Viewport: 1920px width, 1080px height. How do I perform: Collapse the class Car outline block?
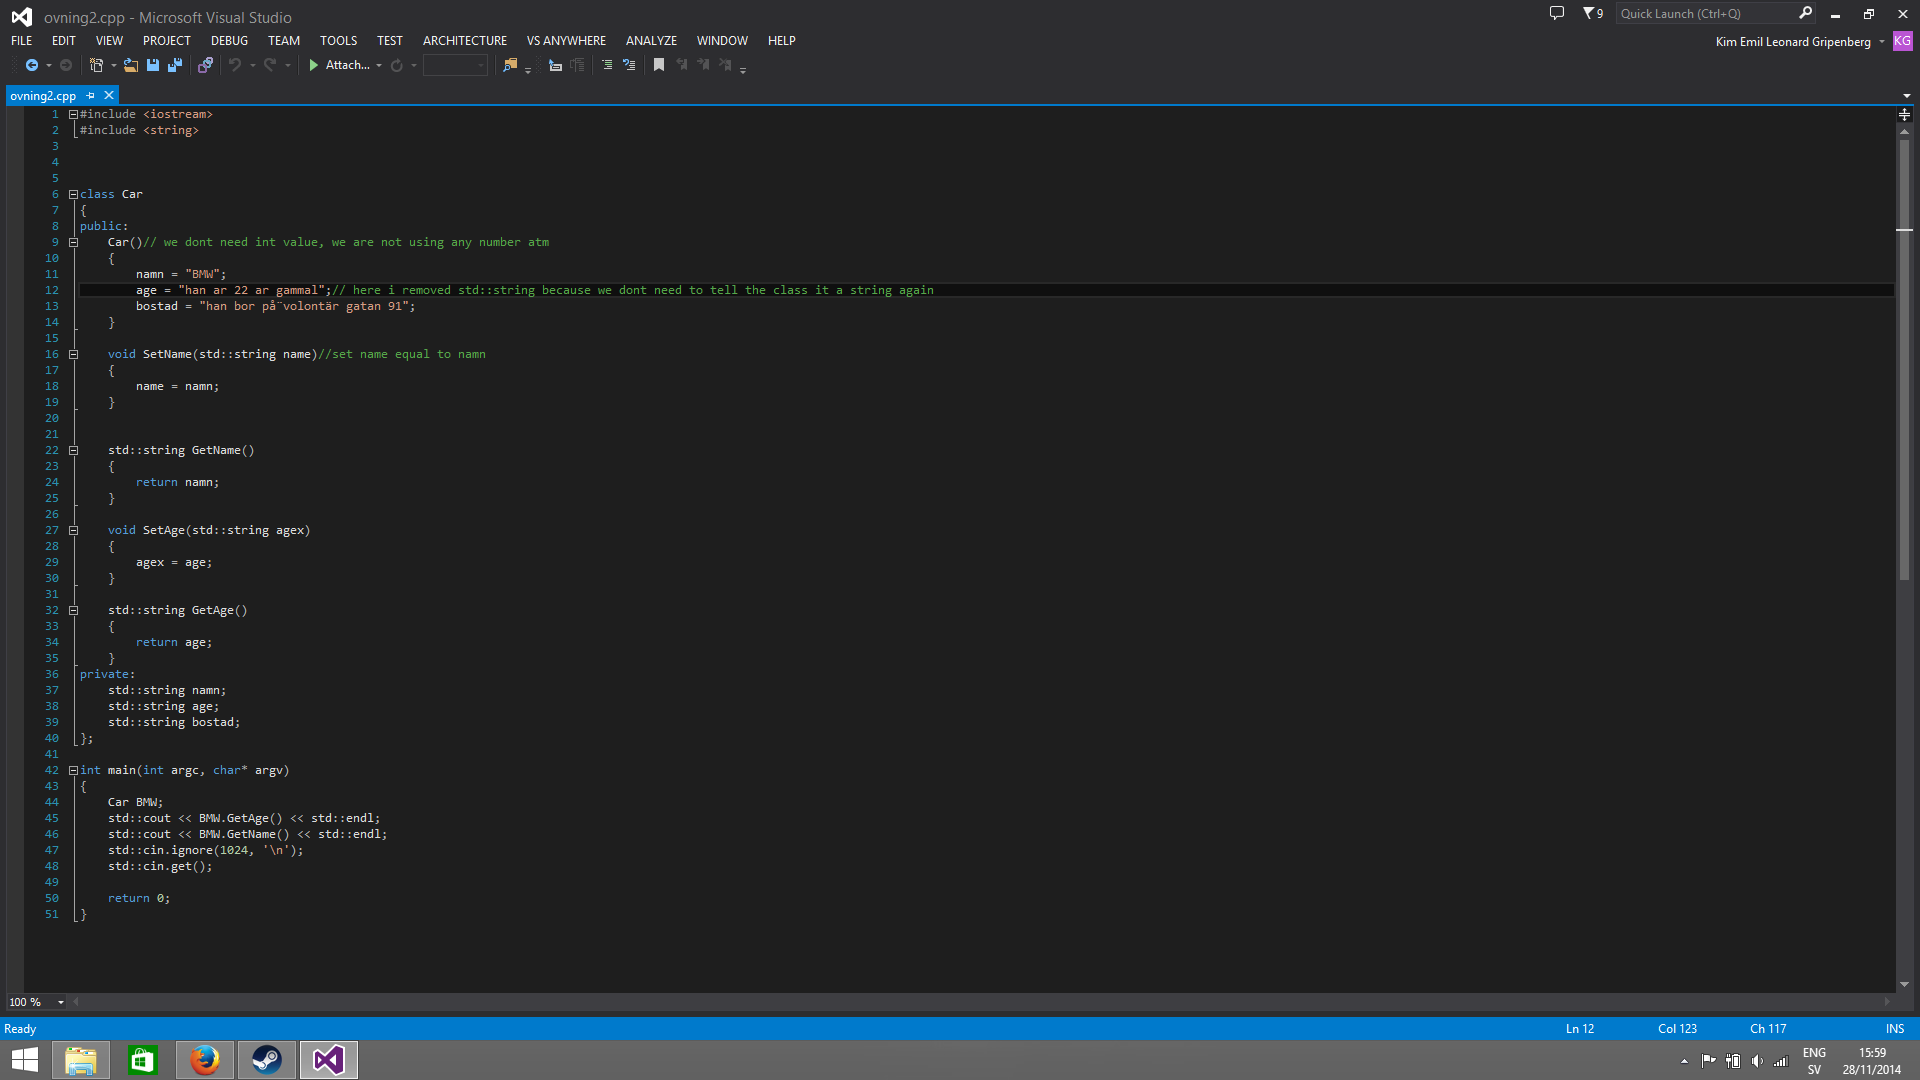click(x=73, y=194)
